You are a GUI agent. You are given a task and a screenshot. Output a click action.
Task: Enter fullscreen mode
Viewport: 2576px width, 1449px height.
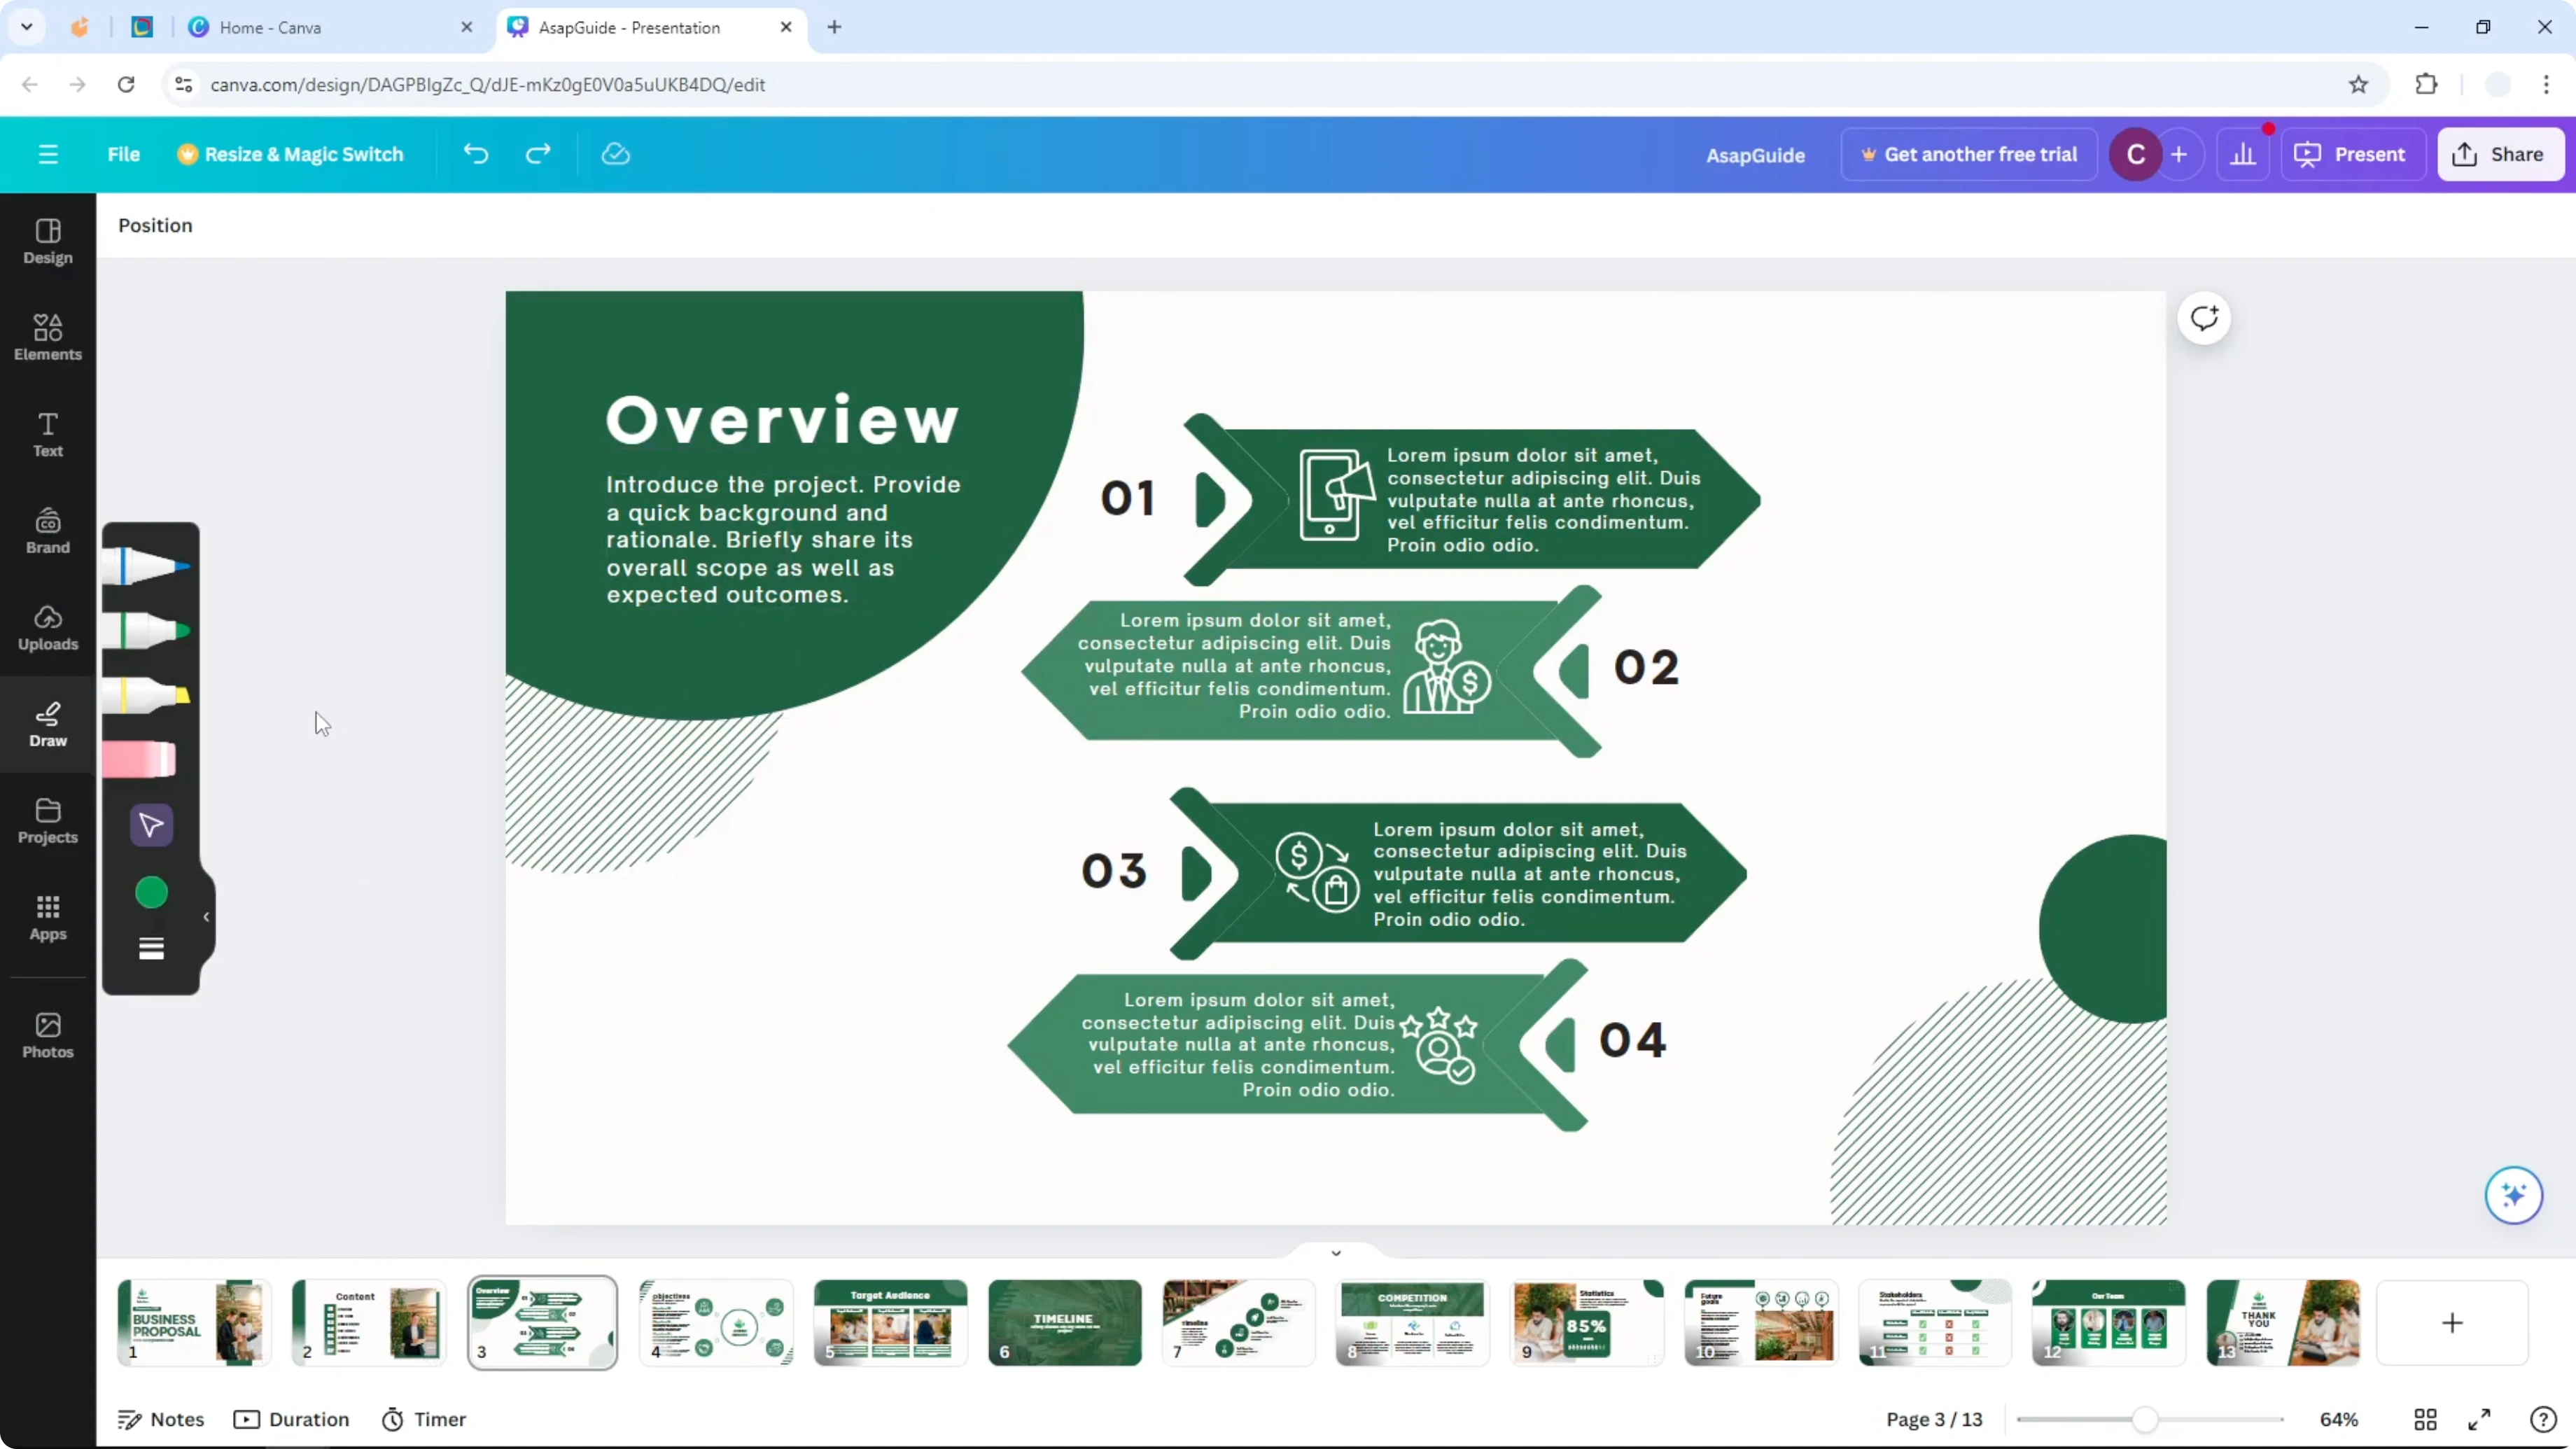coord(2479,1419)
